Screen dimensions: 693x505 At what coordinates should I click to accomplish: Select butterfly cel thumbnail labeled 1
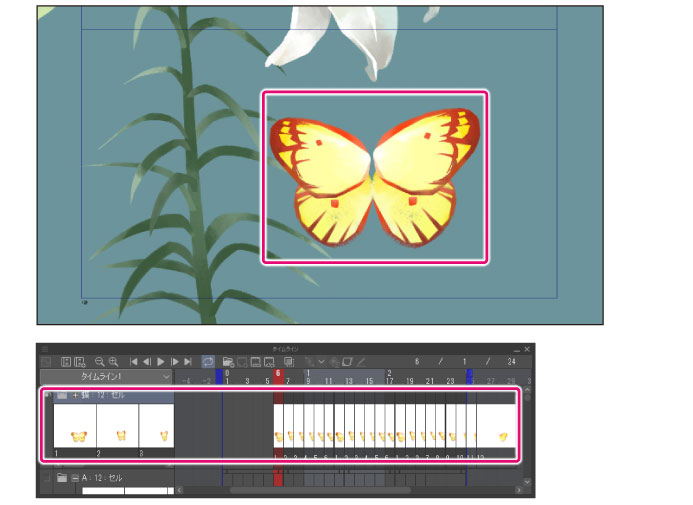tap(75, 426)
